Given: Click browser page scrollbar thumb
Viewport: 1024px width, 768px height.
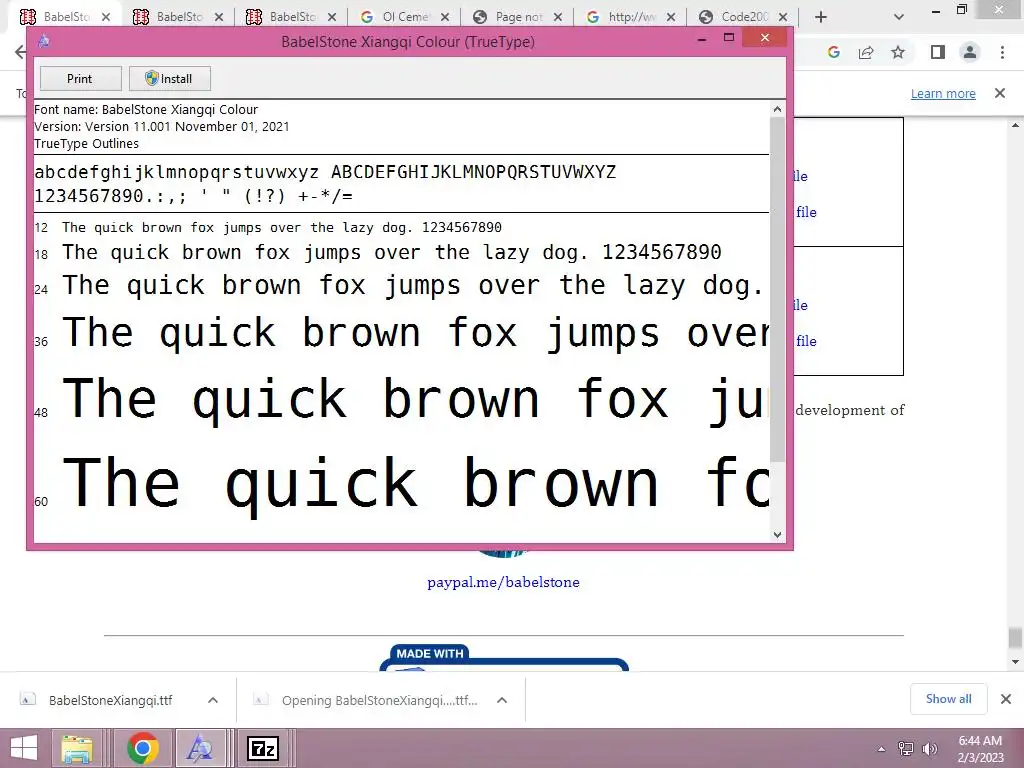Looking at the screenshot, I should coord(1016,637).
